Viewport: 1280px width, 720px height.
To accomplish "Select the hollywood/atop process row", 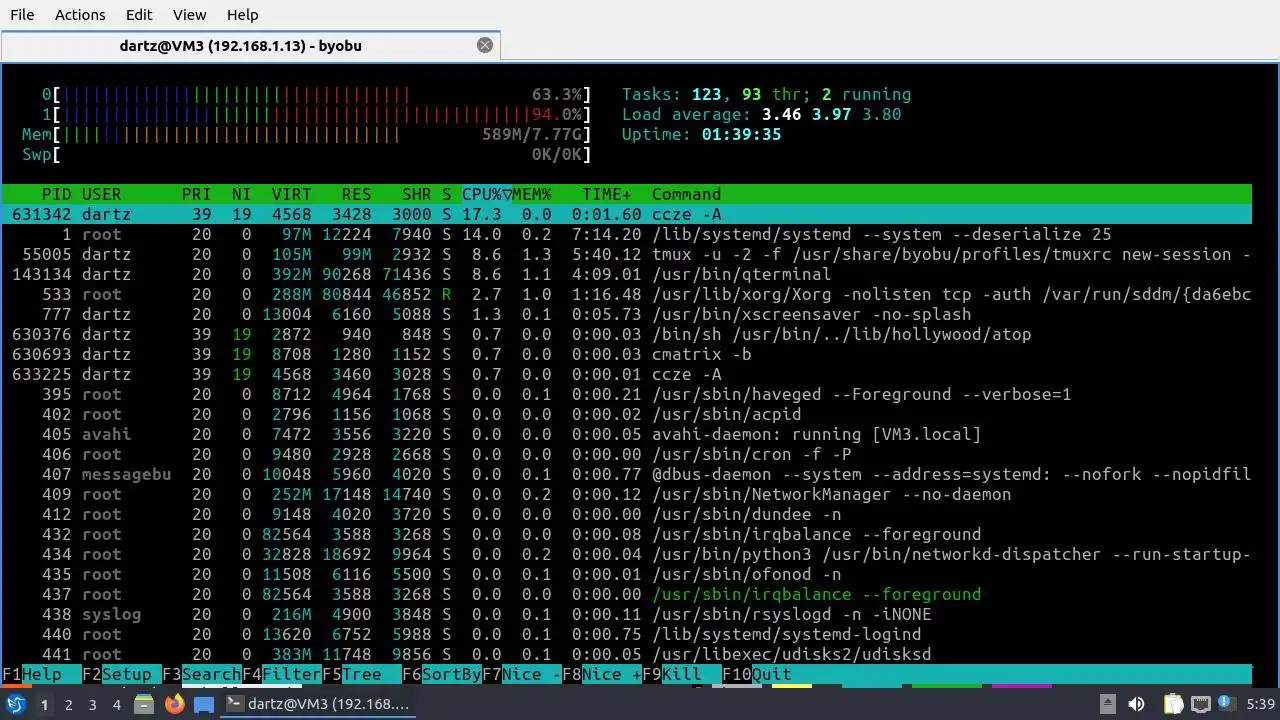I will (x=627, y=334).
